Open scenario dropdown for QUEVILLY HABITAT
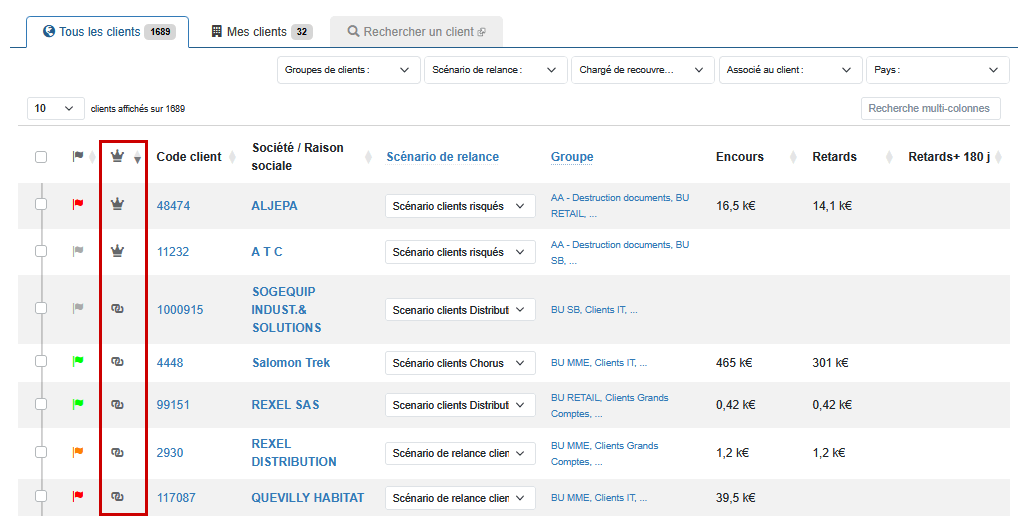The width and height of the screenshot is (1030, 516). click(x=460, y=498)
